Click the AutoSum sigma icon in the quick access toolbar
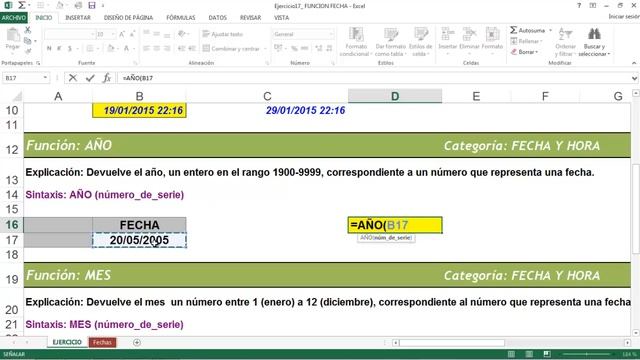Viewport: 640px width, 360px height. tap(22, 5)
